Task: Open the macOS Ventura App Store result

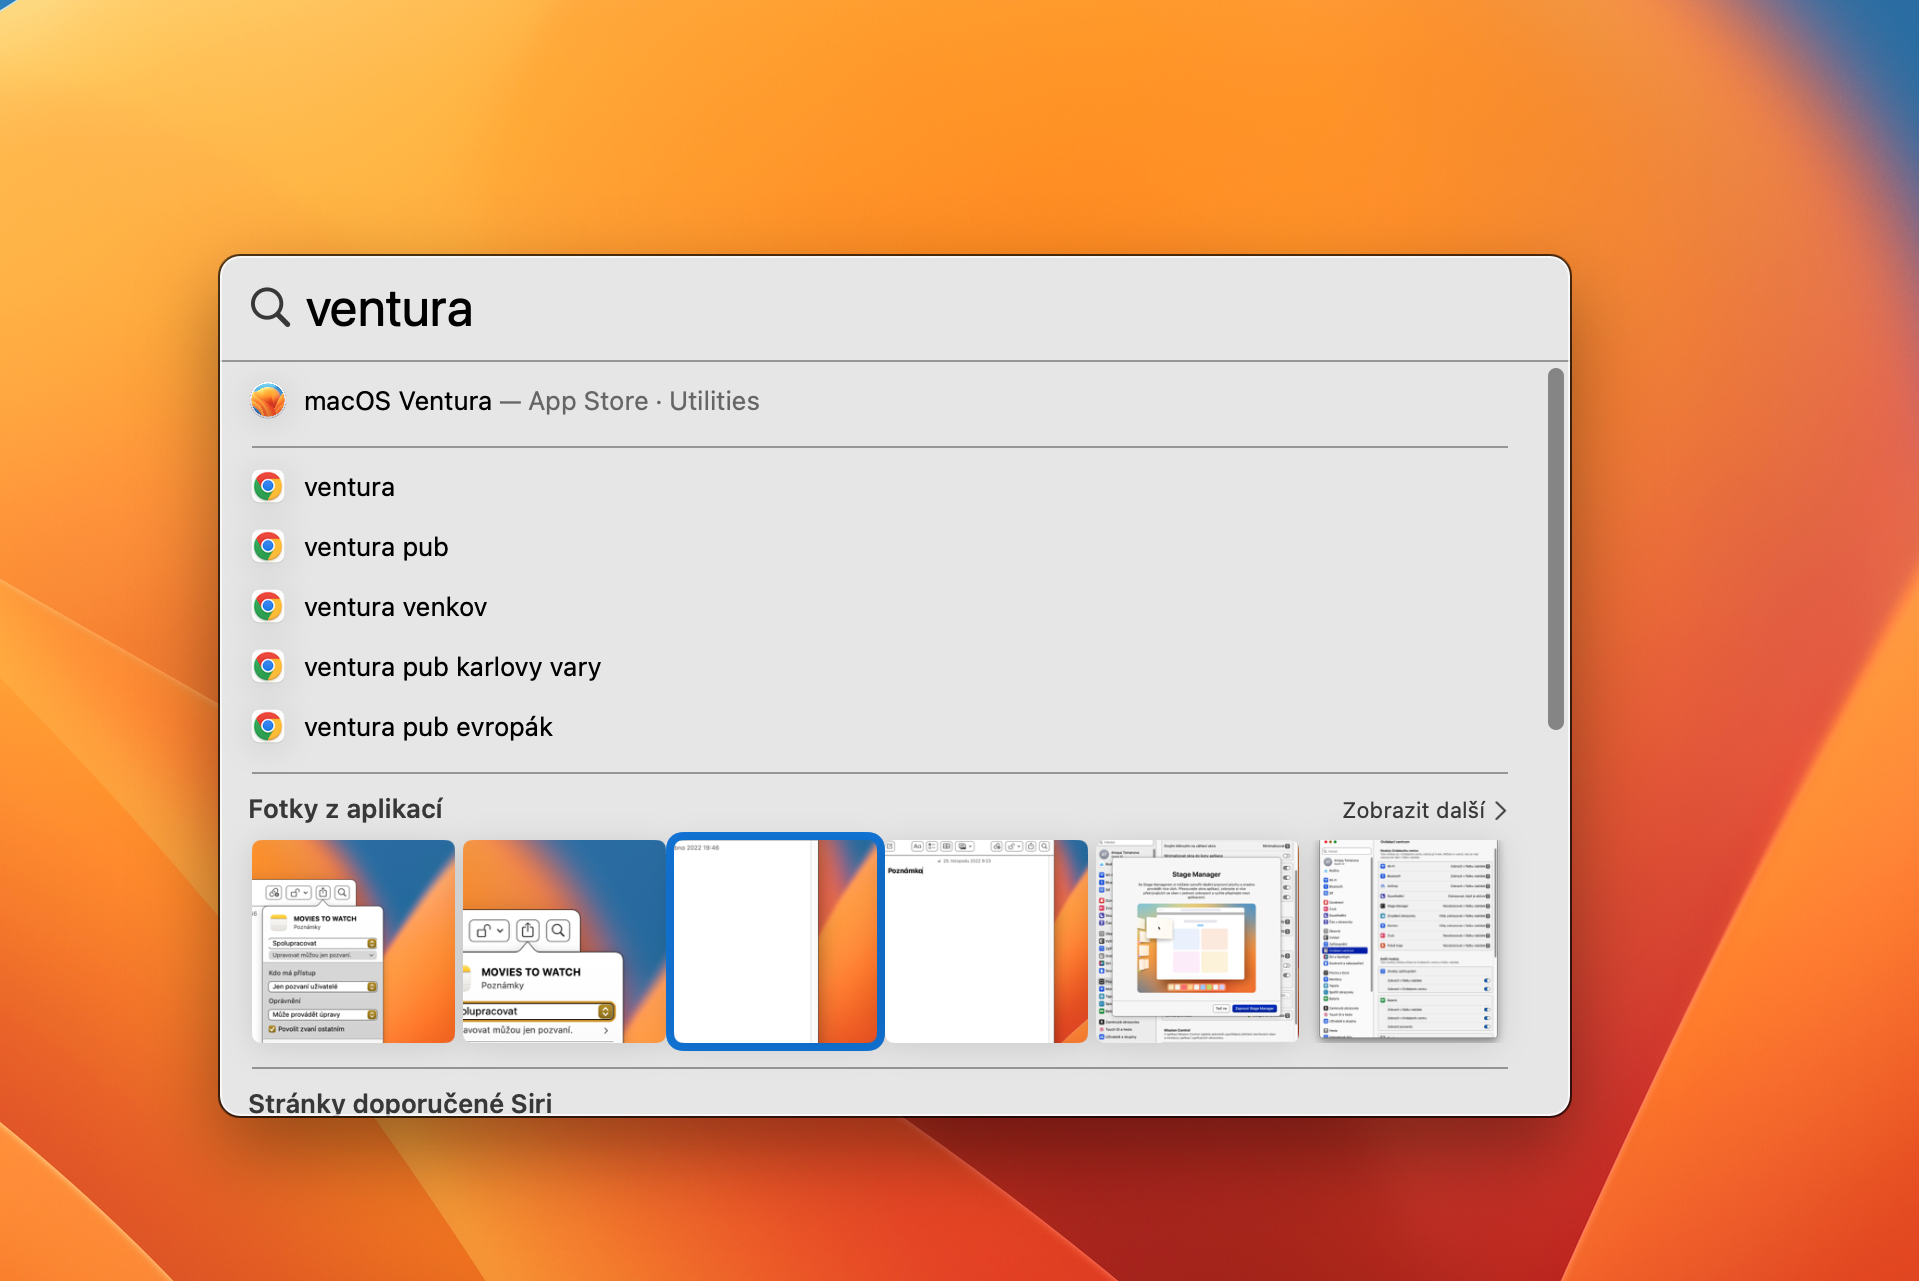Action: pyautogui.click(x=880, y=401)
